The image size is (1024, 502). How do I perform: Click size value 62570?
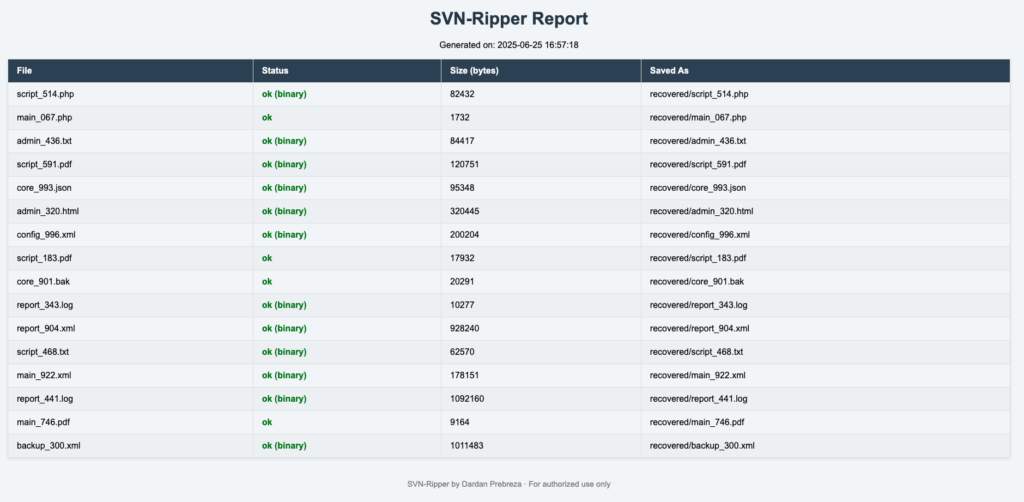tap(462, 352)
